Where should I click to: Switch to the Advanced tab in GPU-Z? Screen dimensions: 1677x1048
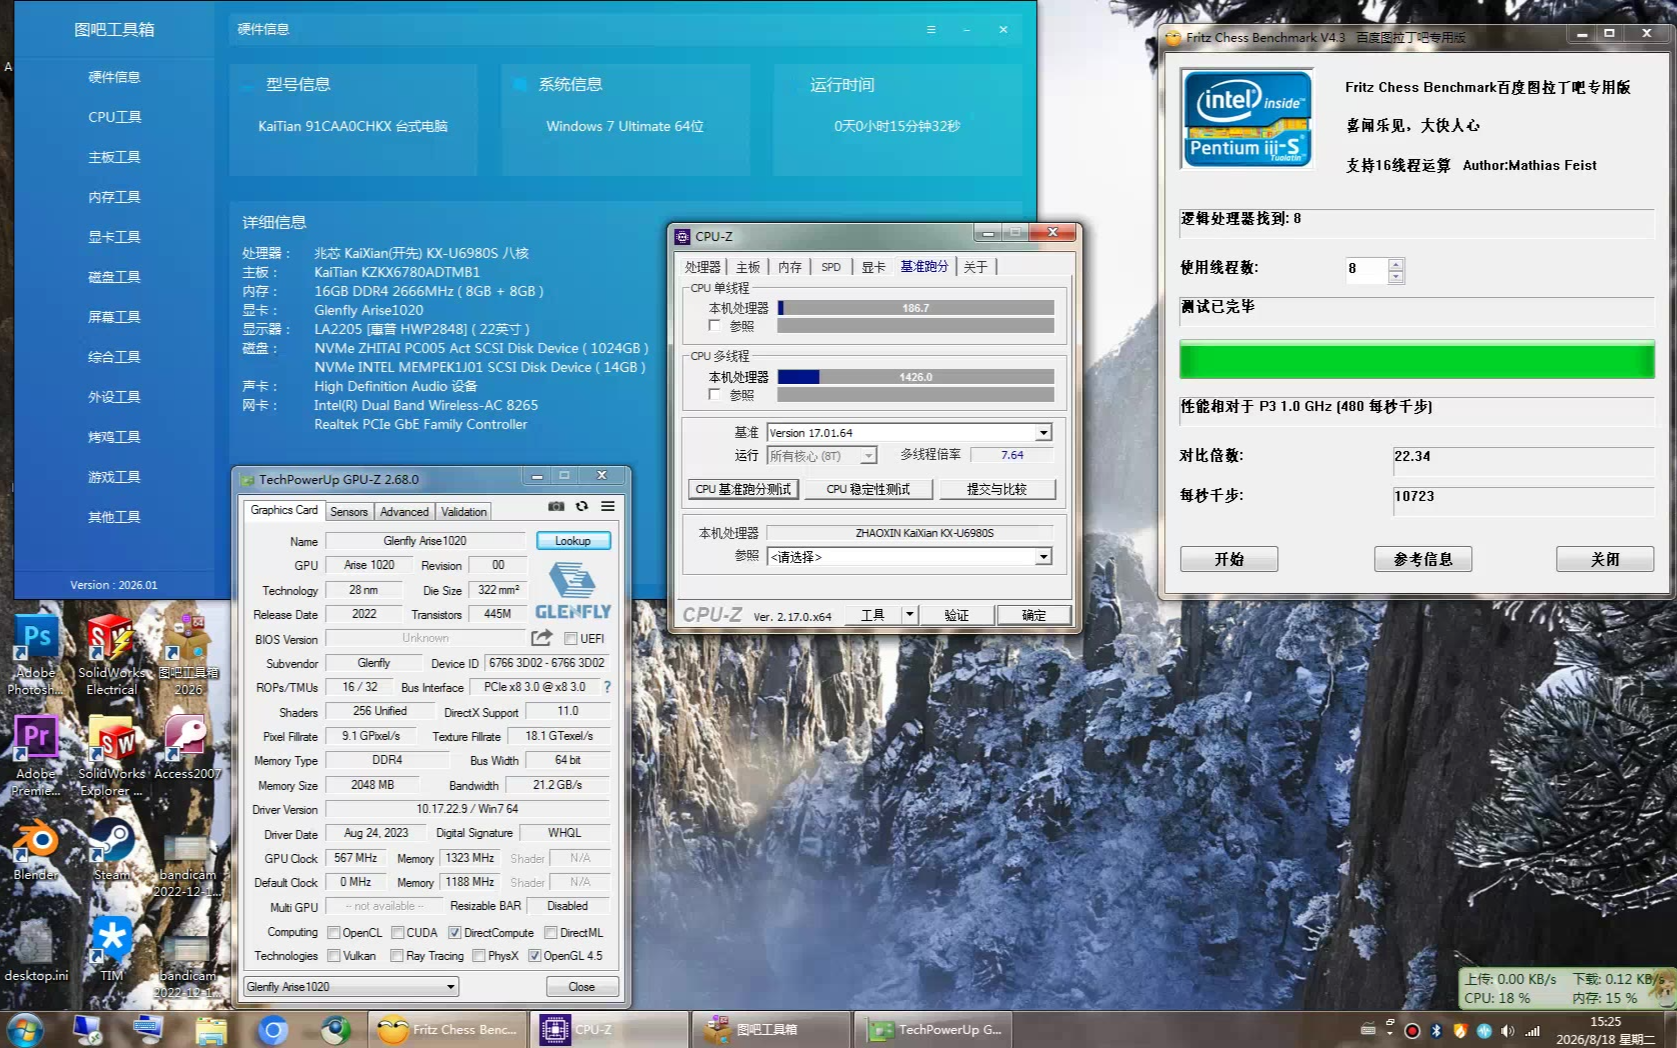pyautogui.click(x=404, y=512)
